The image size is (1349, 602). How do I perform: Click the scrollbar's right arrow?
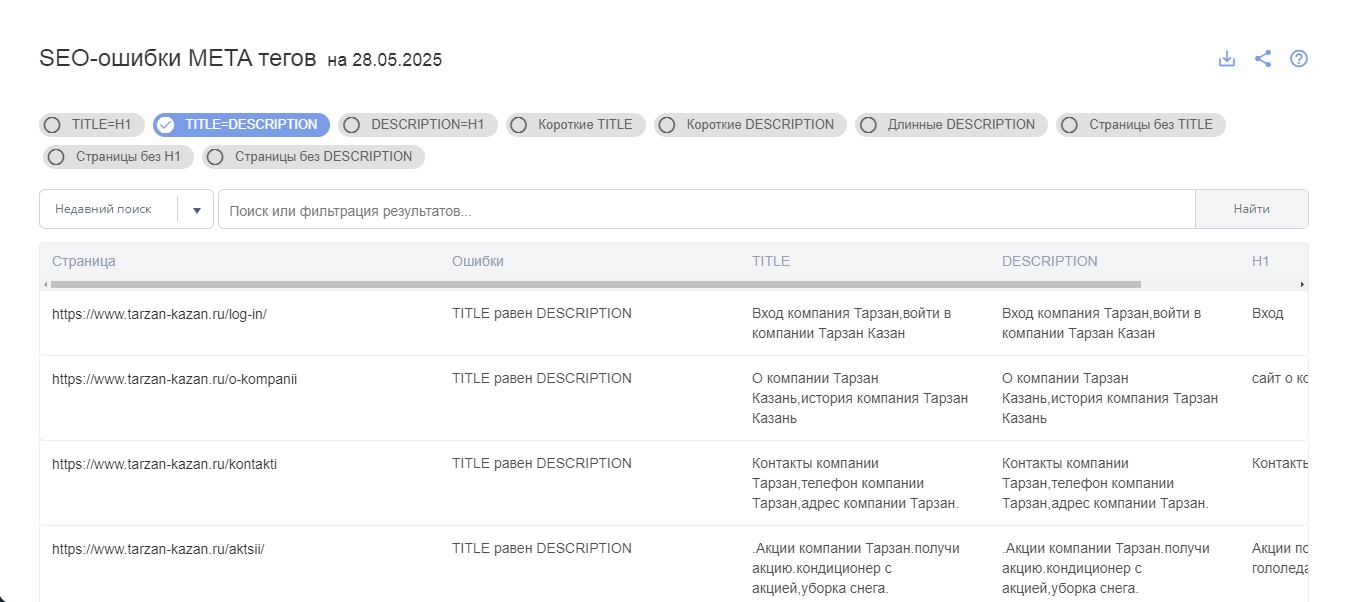pos(1302,285)
